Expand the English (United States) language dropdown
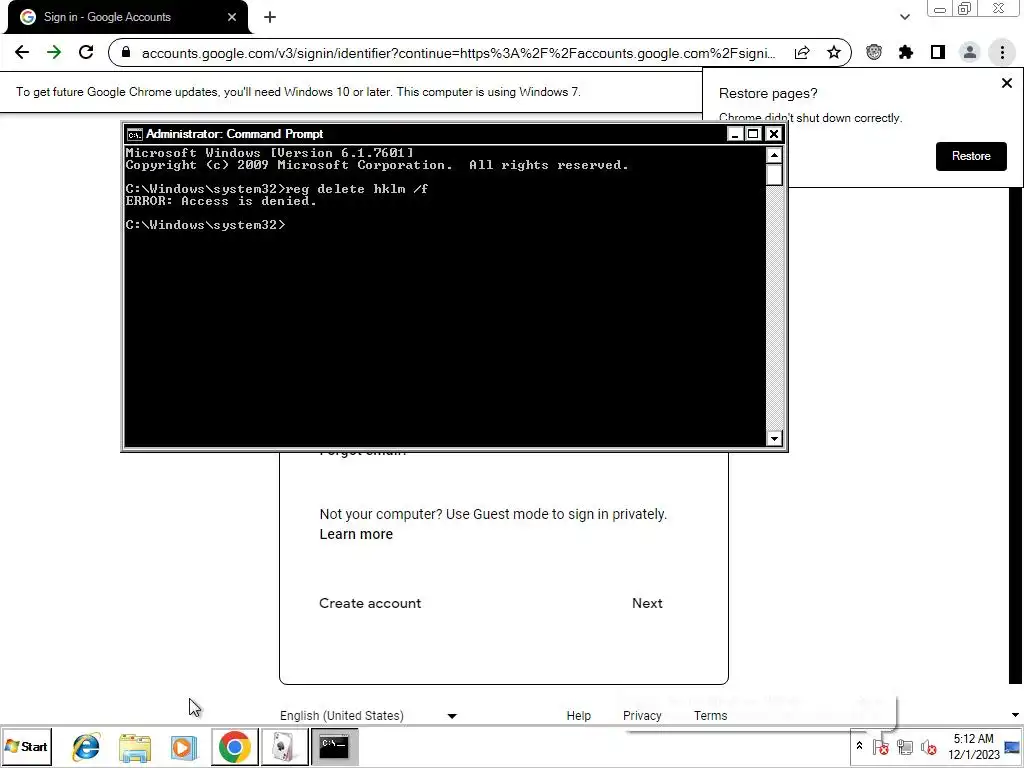 (x=368, y=715)
